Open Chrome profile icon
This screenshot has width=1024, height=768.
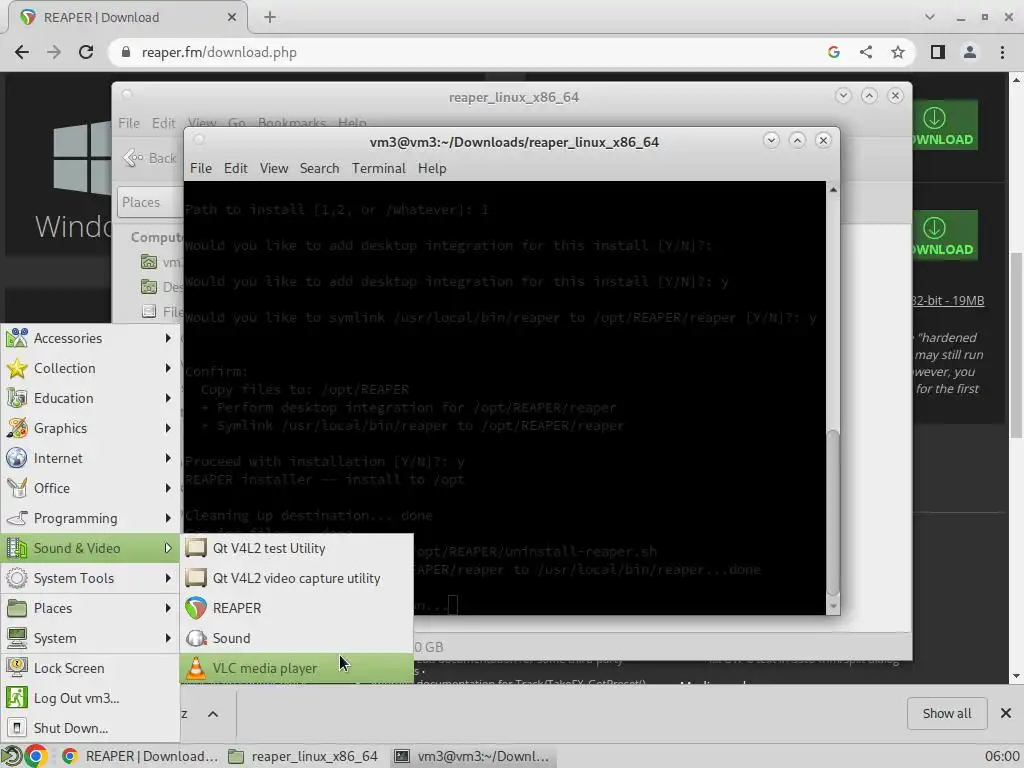(x=970, y=52)
